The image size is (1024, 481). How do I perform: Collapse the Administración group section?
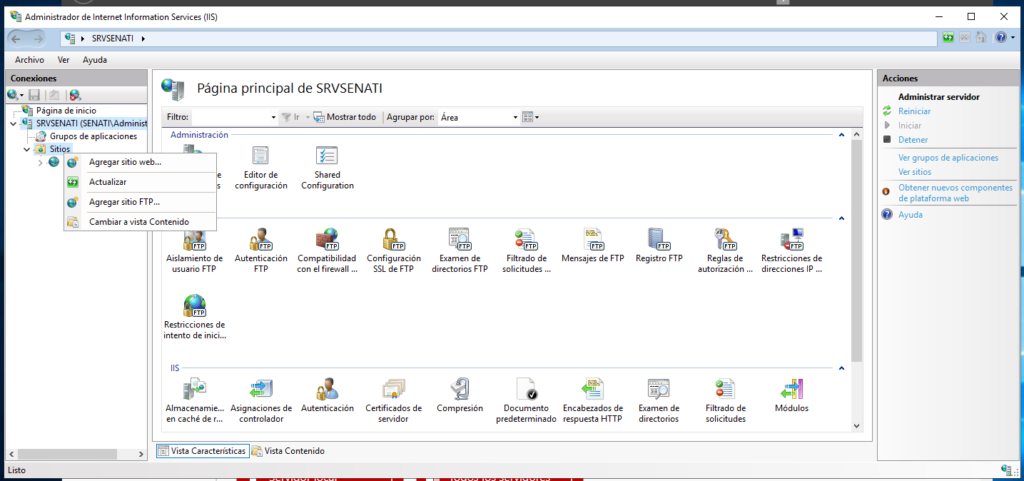pyautogui.click(x=842, y=134)
